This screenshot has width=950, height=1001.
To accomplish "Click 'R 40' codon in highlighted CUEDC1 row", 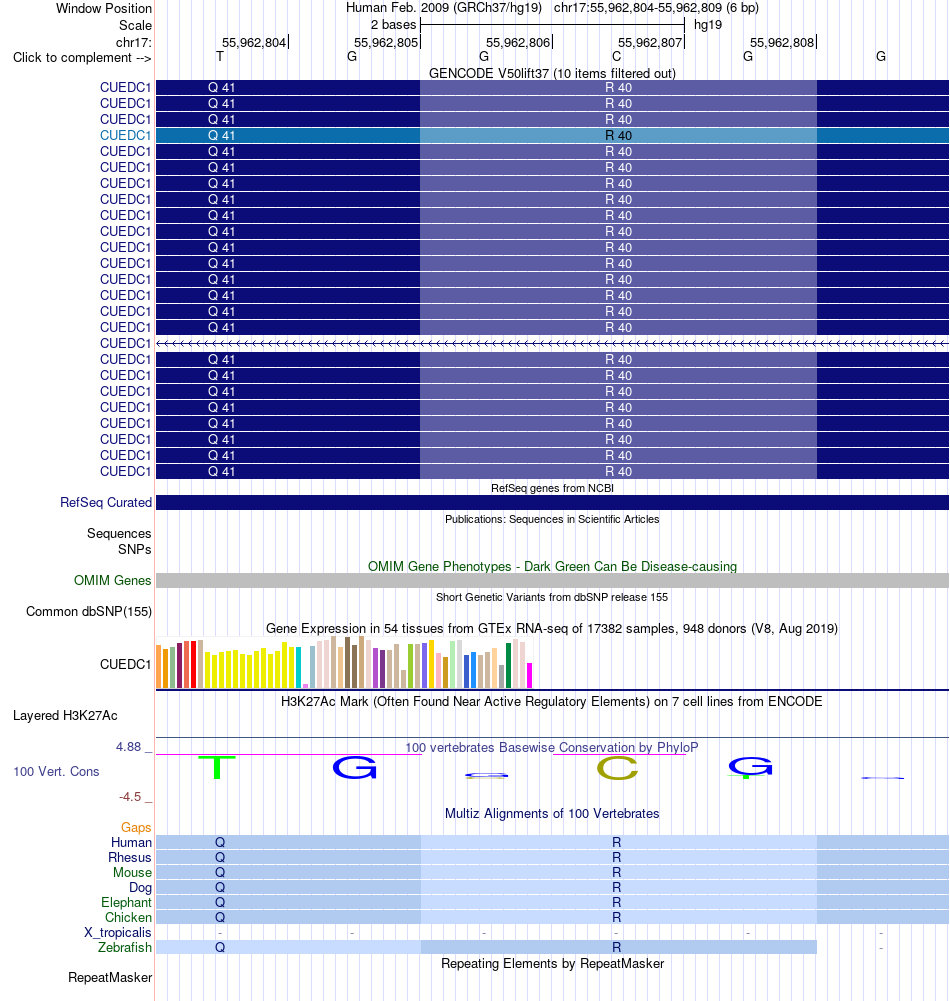I will coord(618,135).
